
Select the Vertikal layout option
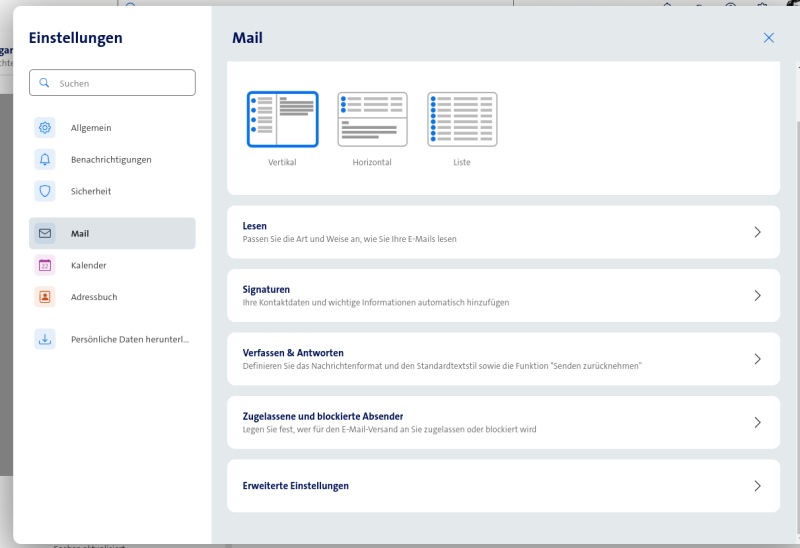pyautogui.click(x=282, y=119)
